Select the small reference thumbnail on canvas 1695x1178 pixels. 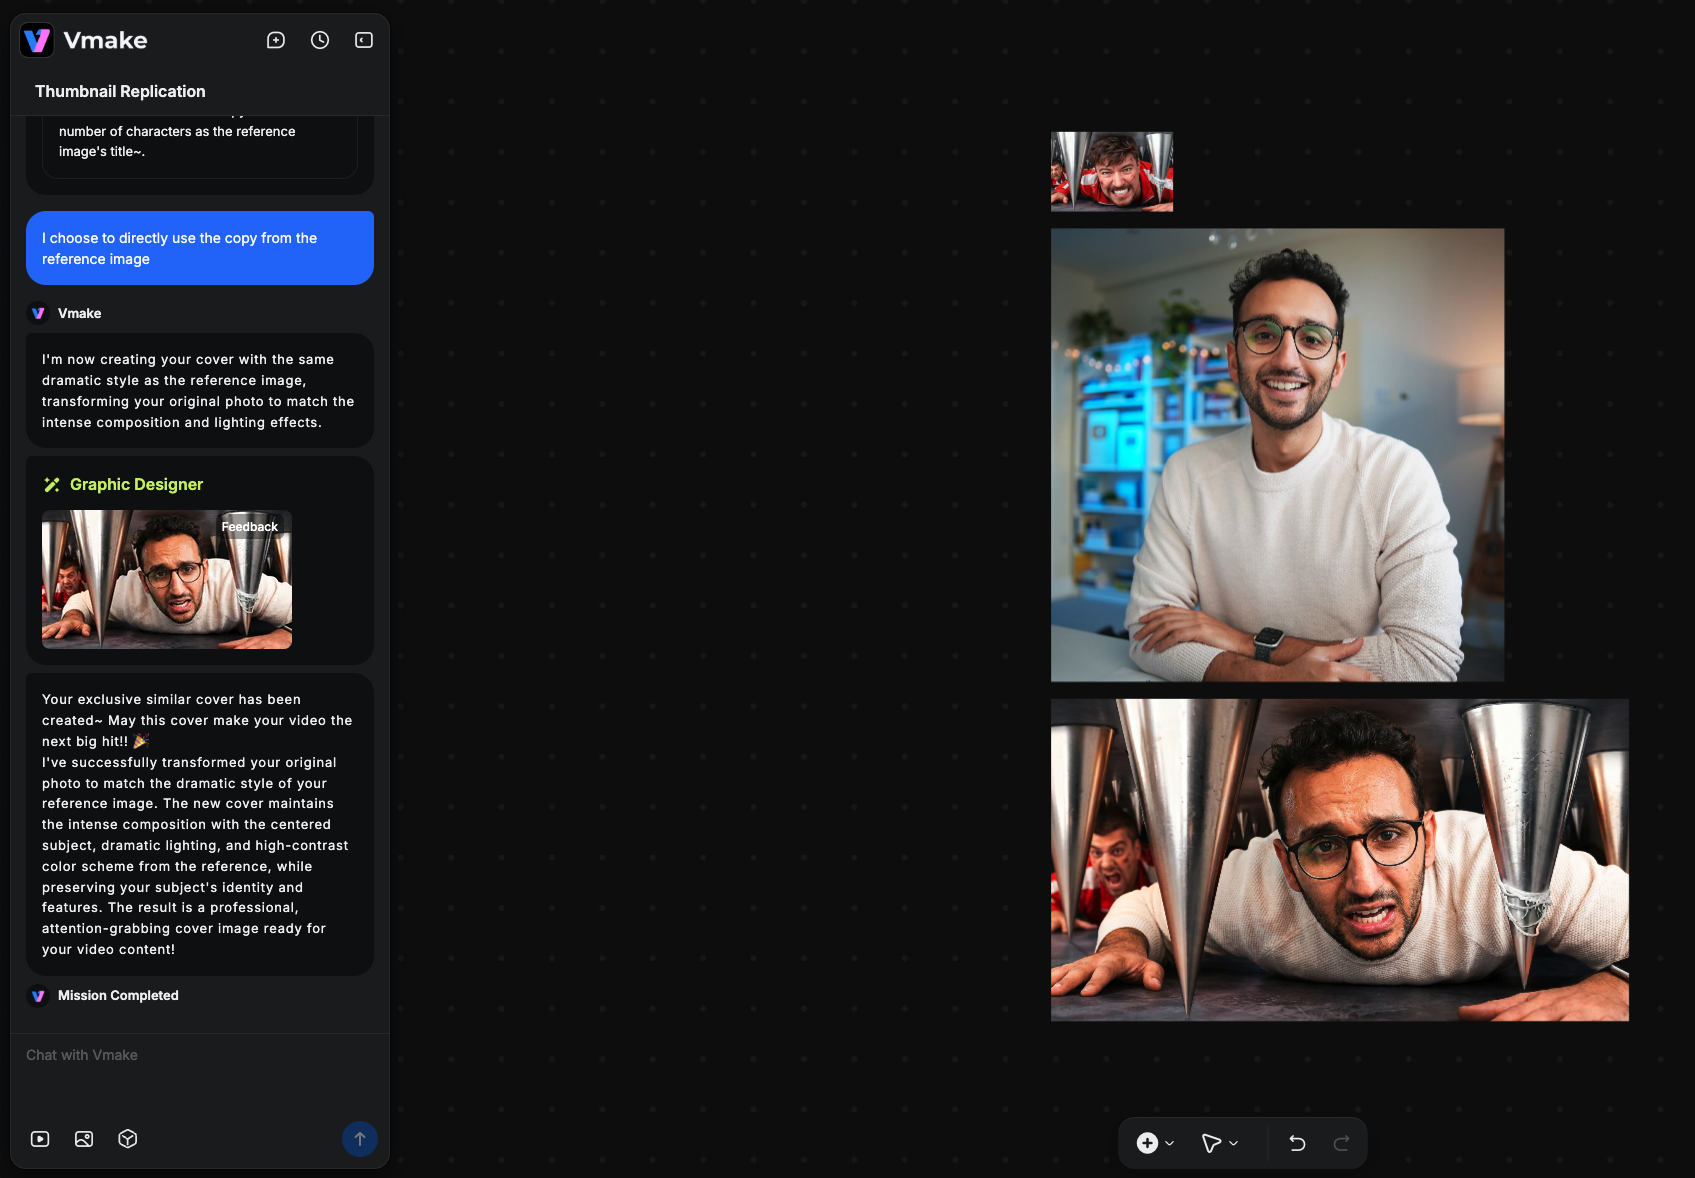click(1111, 171)
